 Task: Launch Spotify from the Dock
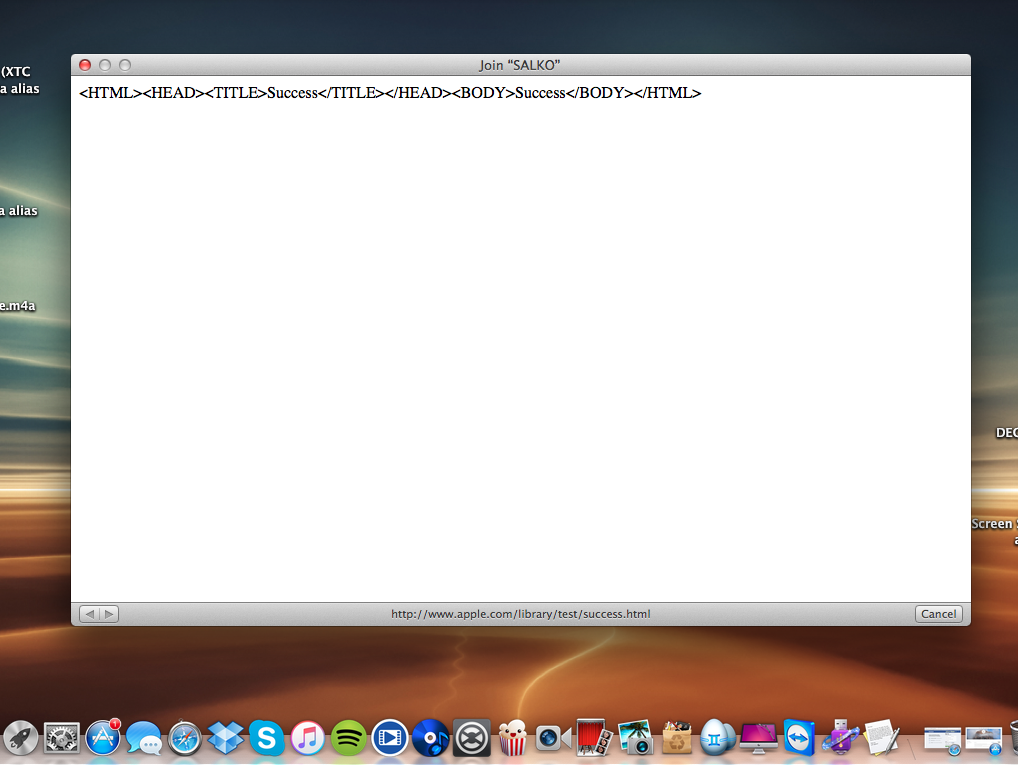pos(349,738)
